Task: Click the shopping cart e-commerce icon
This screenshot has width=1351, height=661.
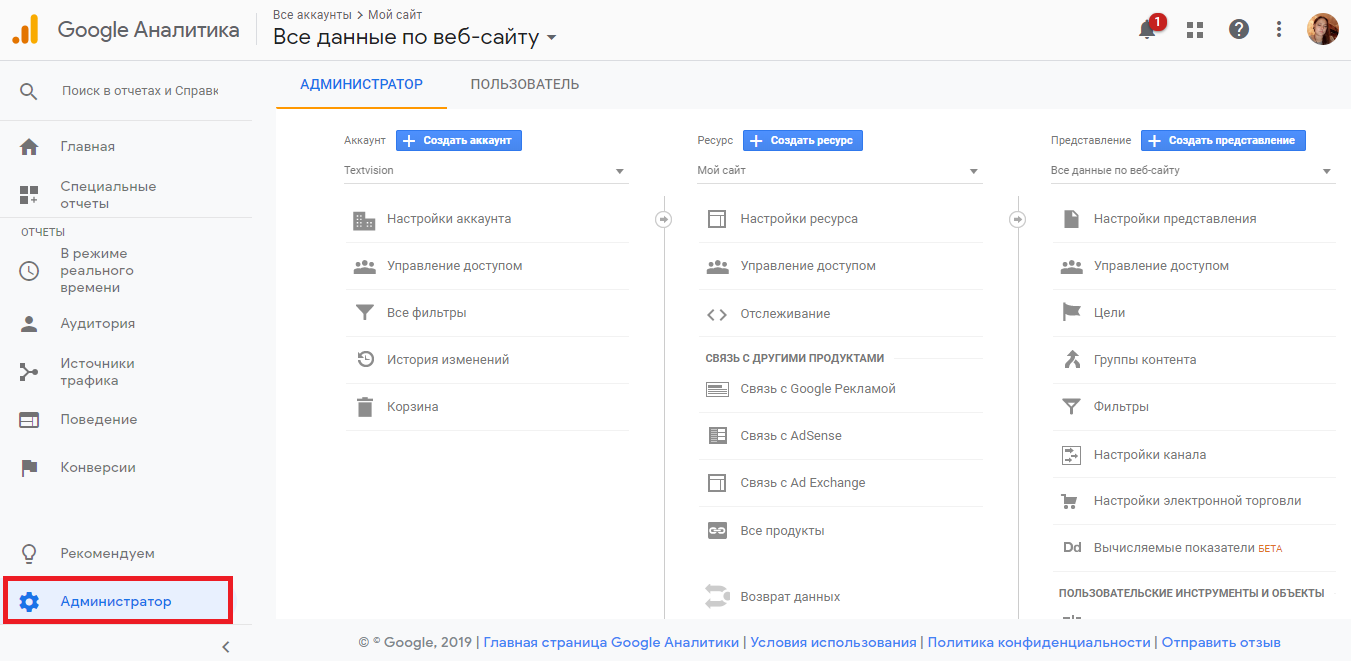Action: click(x=1071, y=501)
